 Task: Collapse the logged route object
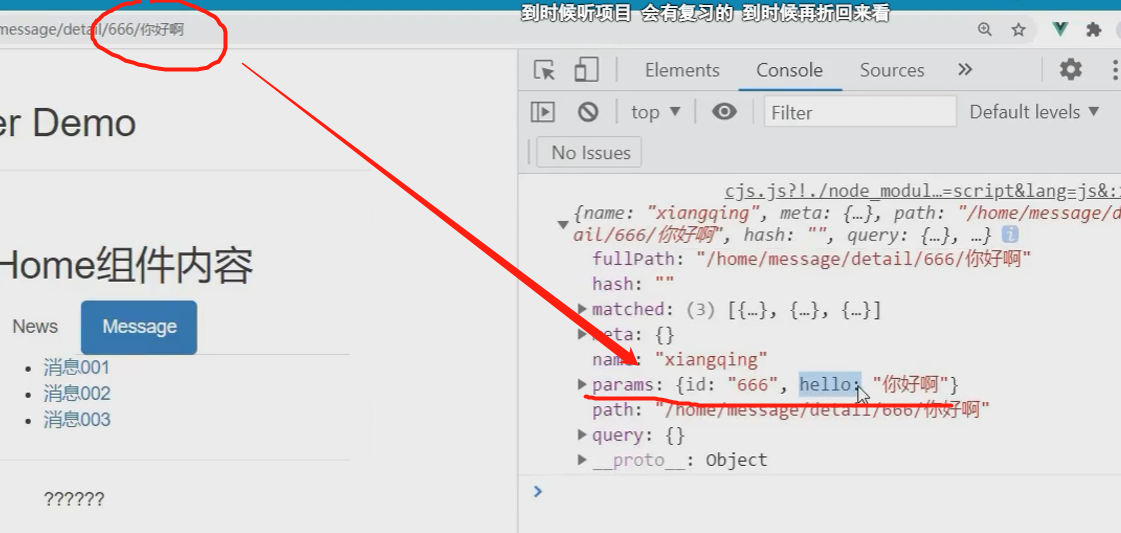point(563,224)
